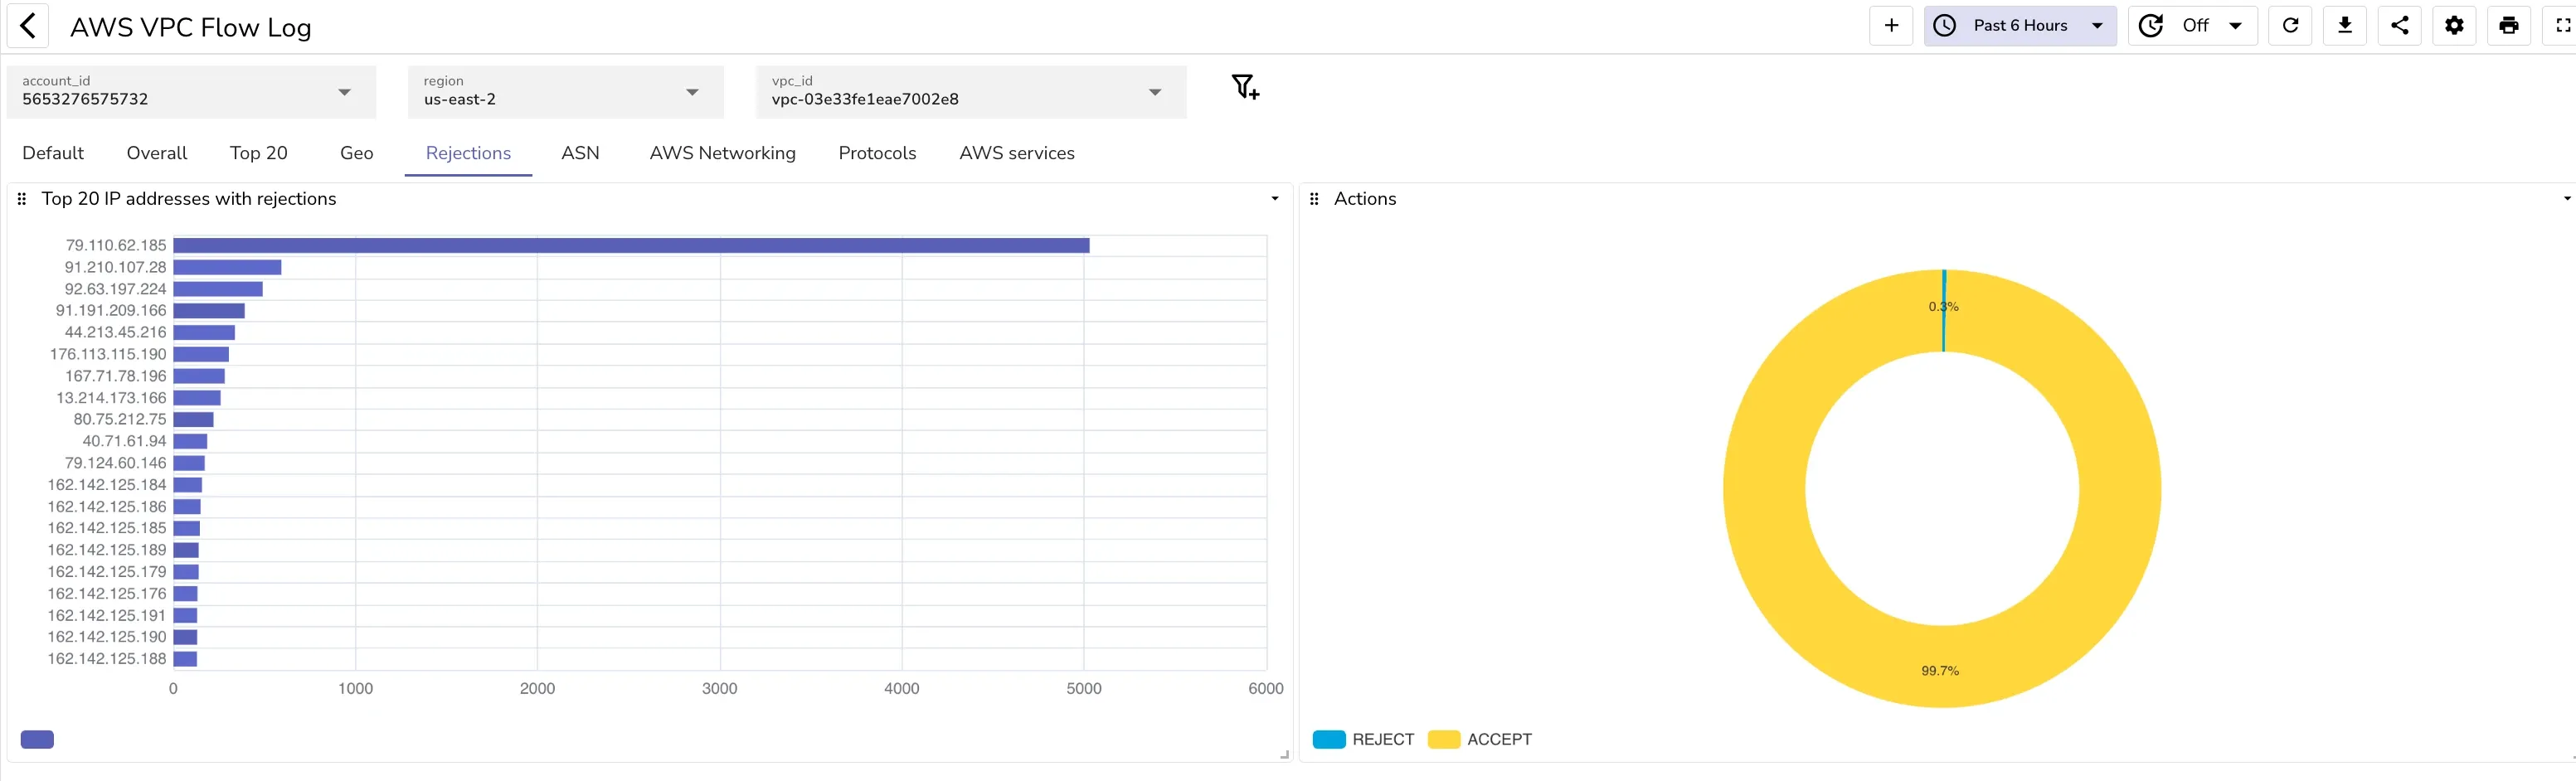Toggle the purple bar chart legend swatch
Image resolution: width=2576 pixels, height=781 pixels.
pos(37,739)
